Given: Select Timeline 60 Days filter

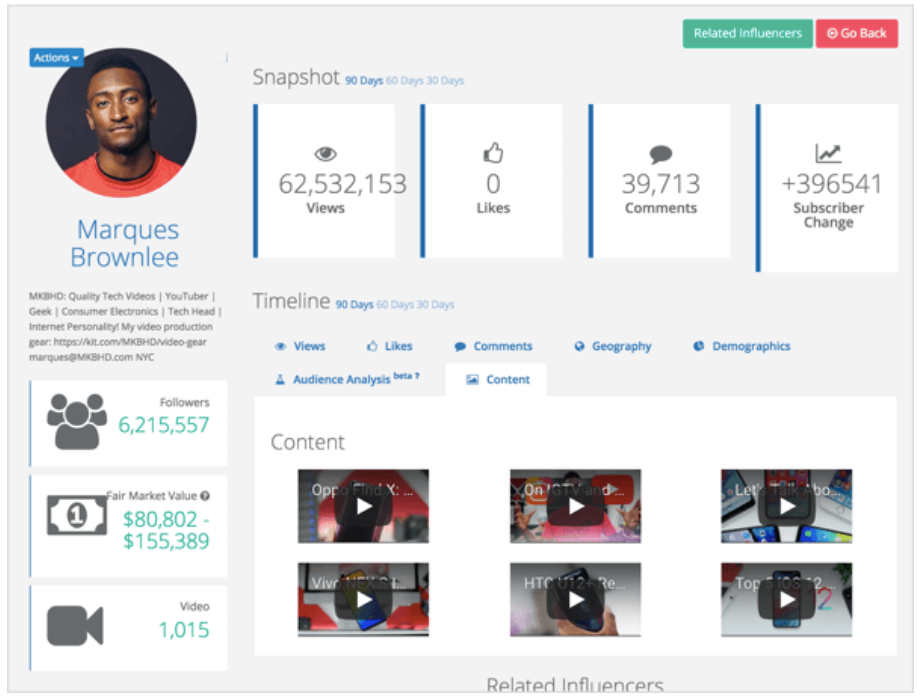Looking at the screenshot, I should coord(395,305).
